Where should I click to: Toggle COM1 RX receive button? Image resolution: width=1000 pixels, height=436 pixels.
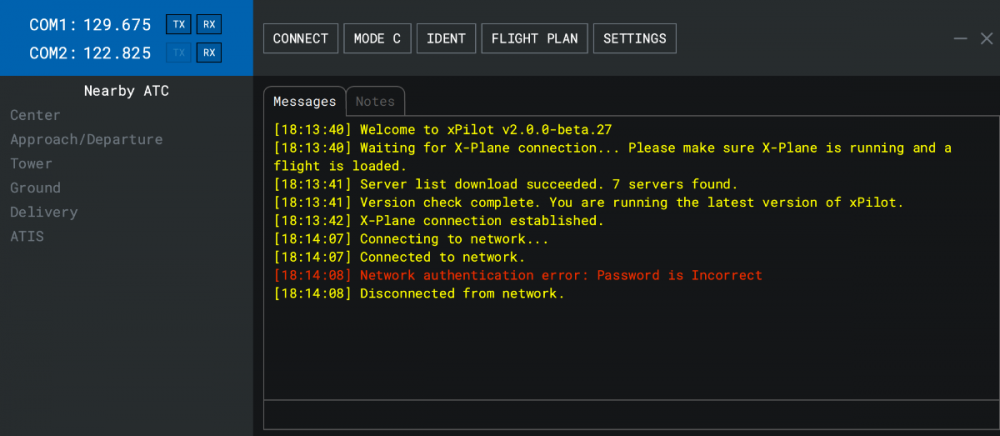point(209,24)
